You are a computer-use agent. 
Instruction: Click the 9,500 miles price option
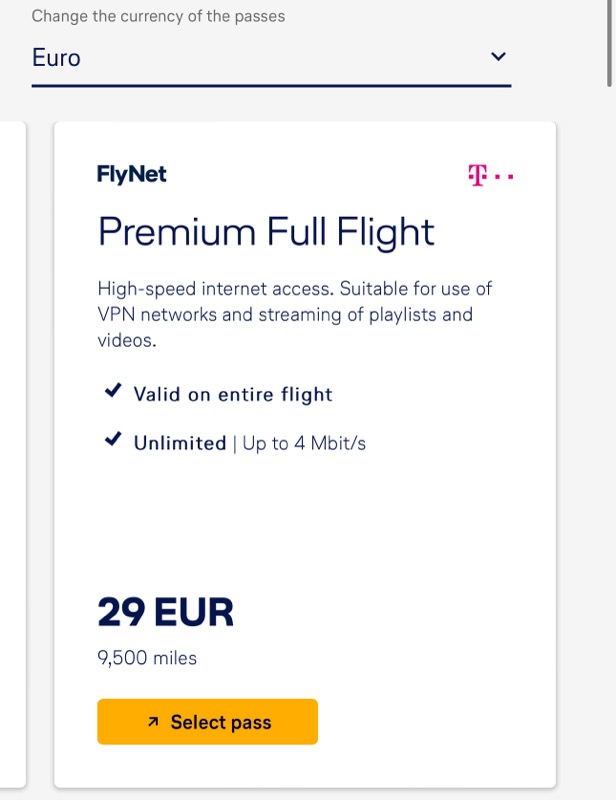pyautogui.click(x=147, y=658)
